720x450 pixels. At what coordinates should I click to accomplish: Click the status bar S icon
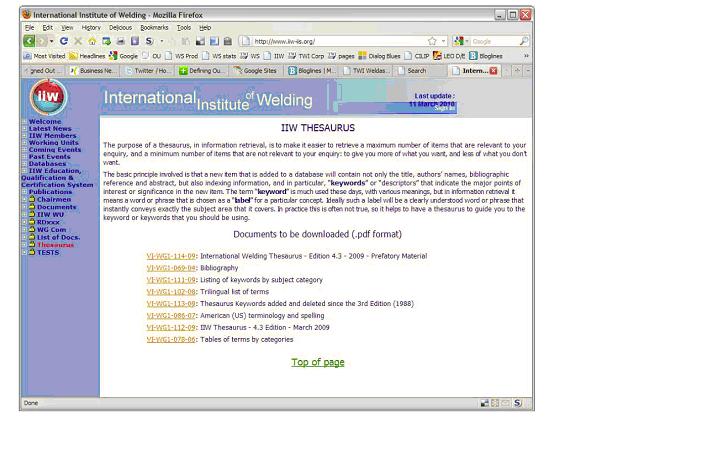[518, 403]
